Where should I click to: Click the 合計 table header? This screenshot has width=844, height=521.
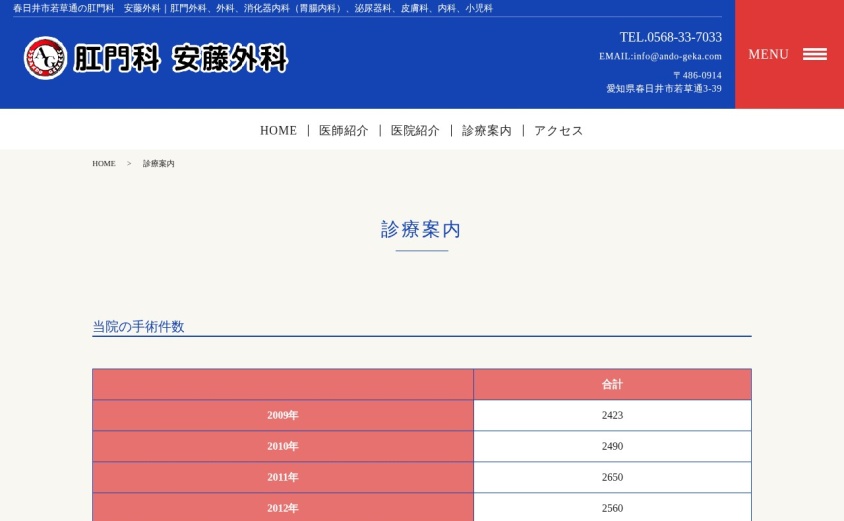coord(613,384)
